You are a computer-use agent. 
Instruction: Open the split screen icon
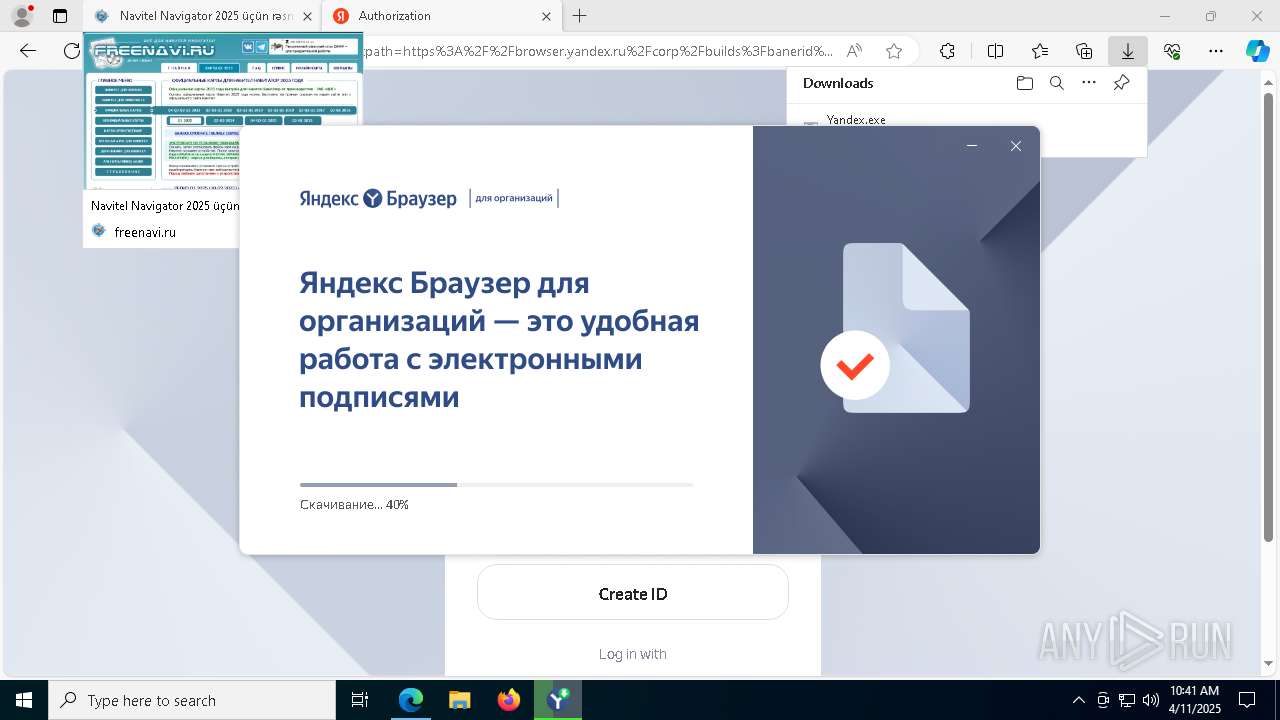tap(995, 51)
